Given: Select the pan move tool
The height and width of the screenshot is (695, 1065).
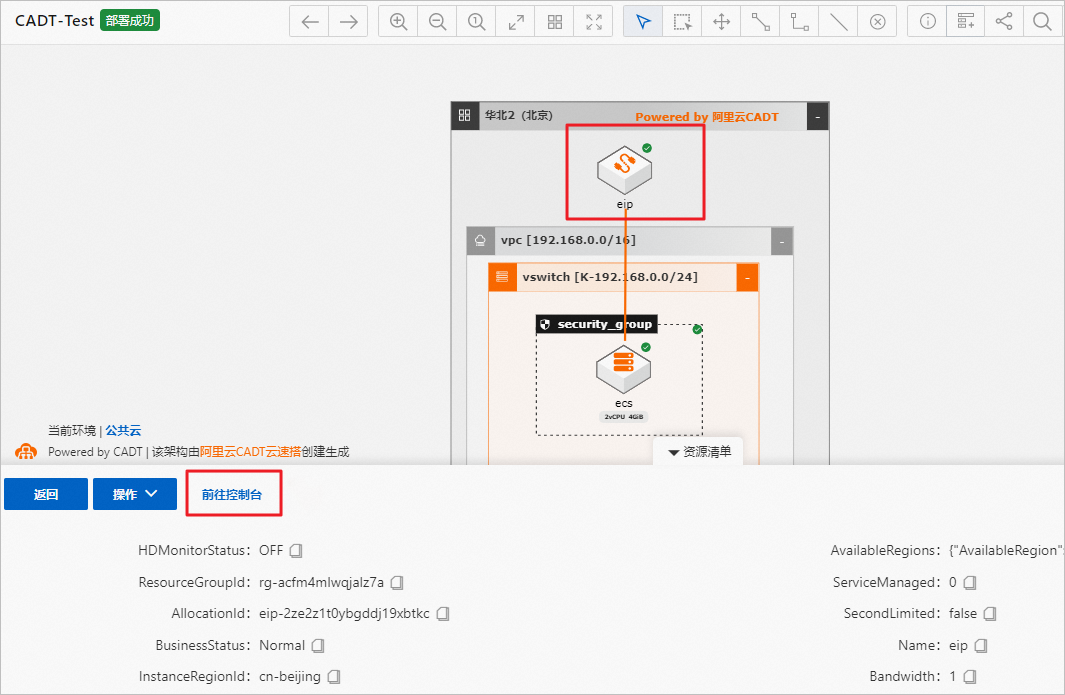Looking at the screenshot, I should pyautogui.click(x=721, y=22).
